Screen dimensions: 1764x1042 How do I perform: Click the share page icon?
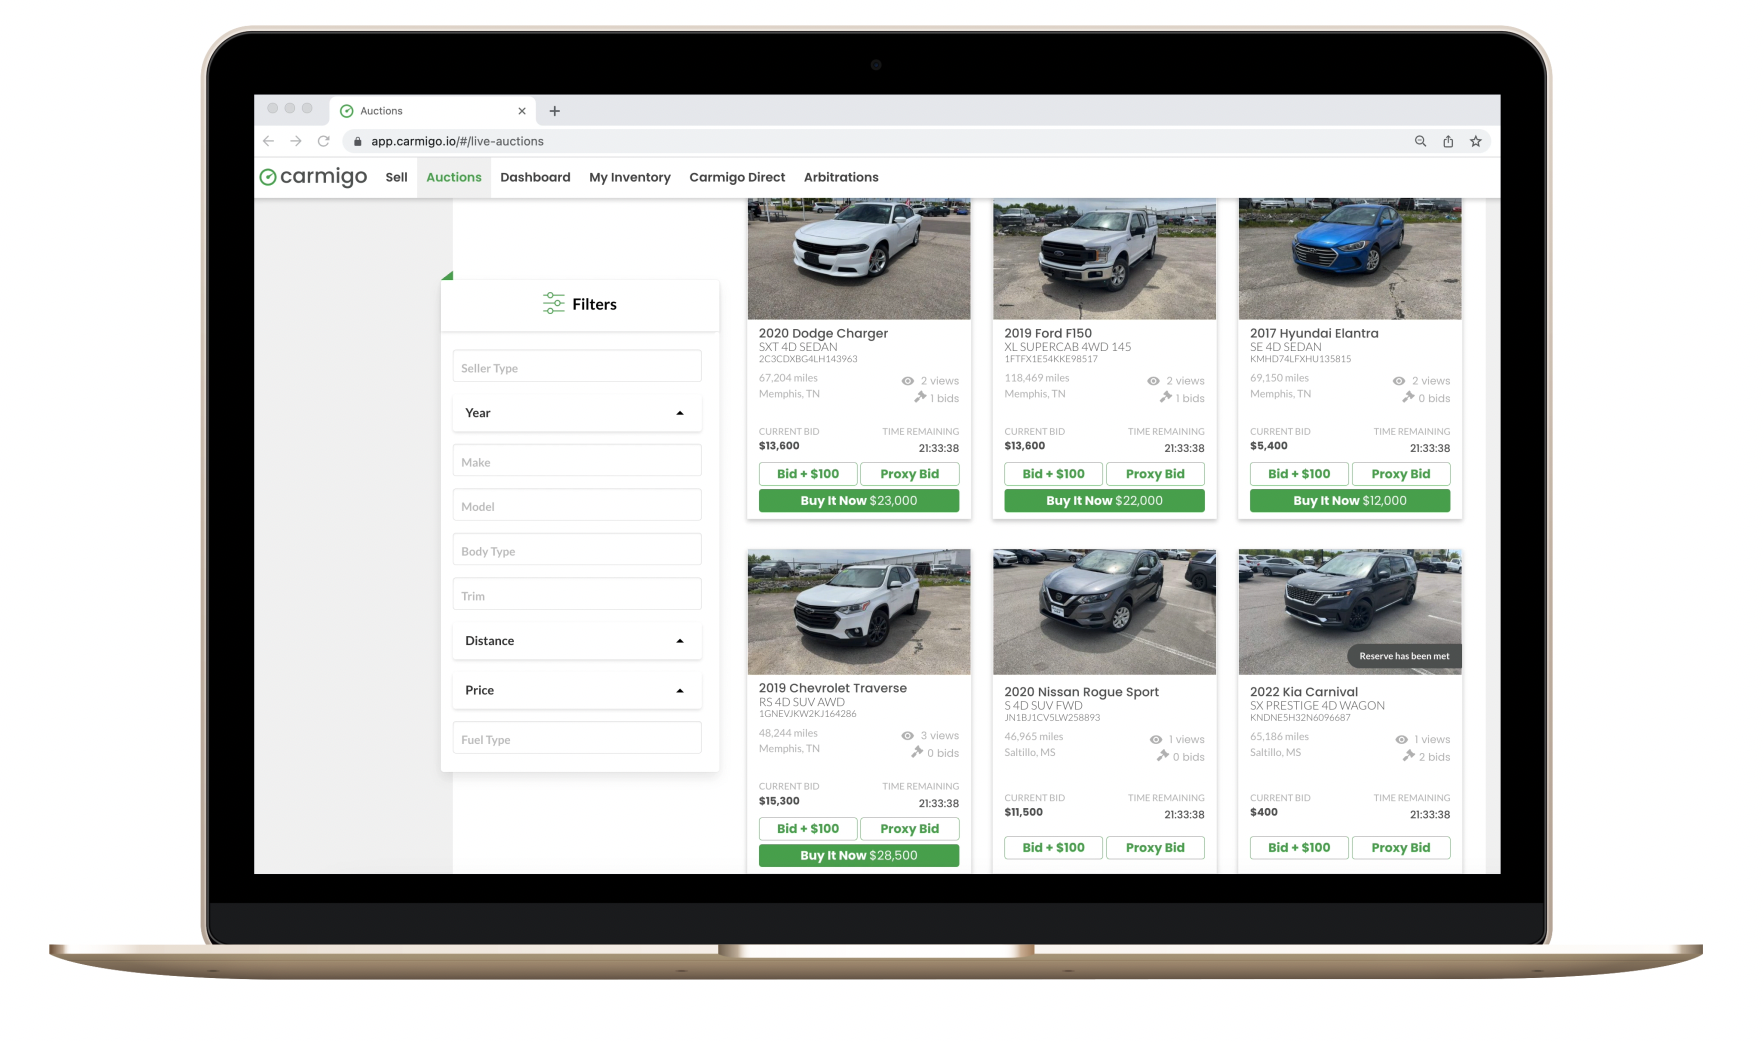coord(1448,141)
